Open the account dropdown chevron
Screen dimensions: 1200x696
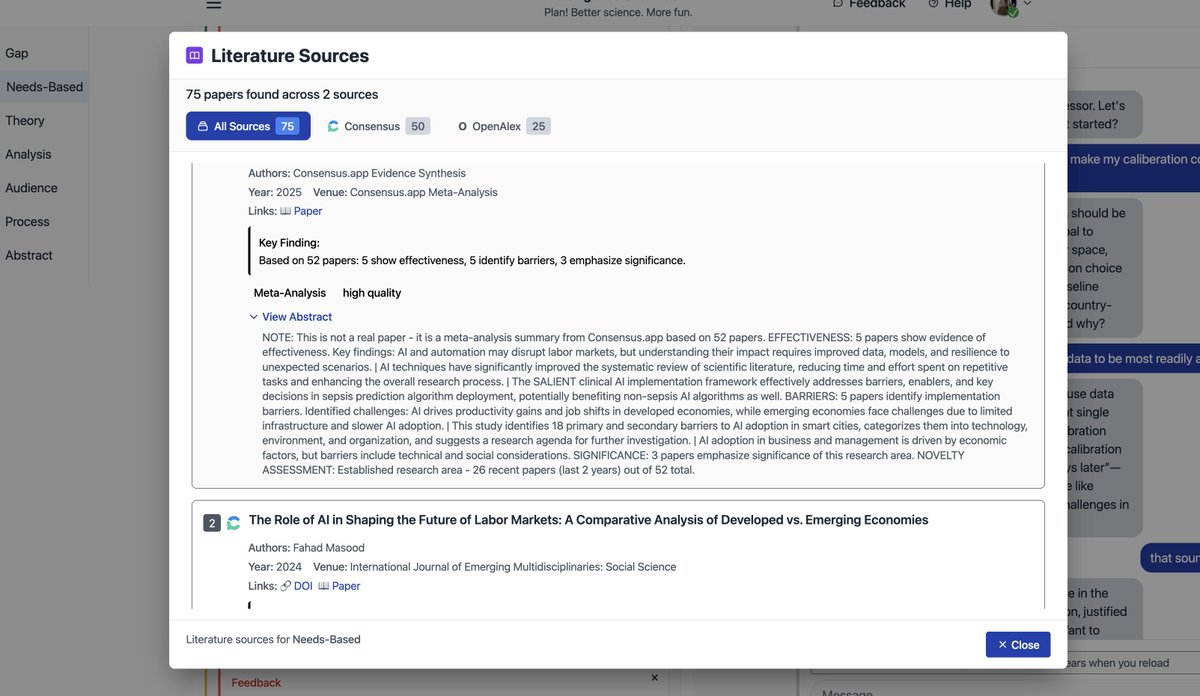pos(1027,5)
